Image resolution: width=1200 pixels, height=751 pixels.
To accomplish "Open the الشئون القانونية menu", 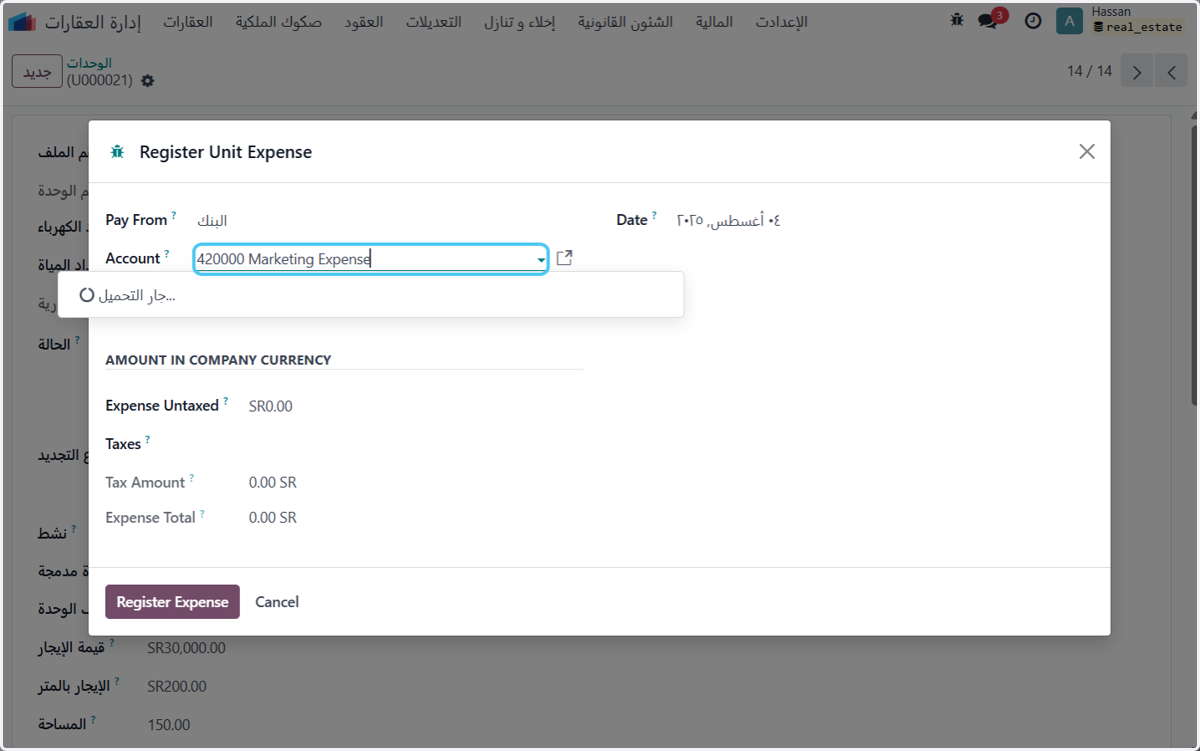I will (625, 21).
